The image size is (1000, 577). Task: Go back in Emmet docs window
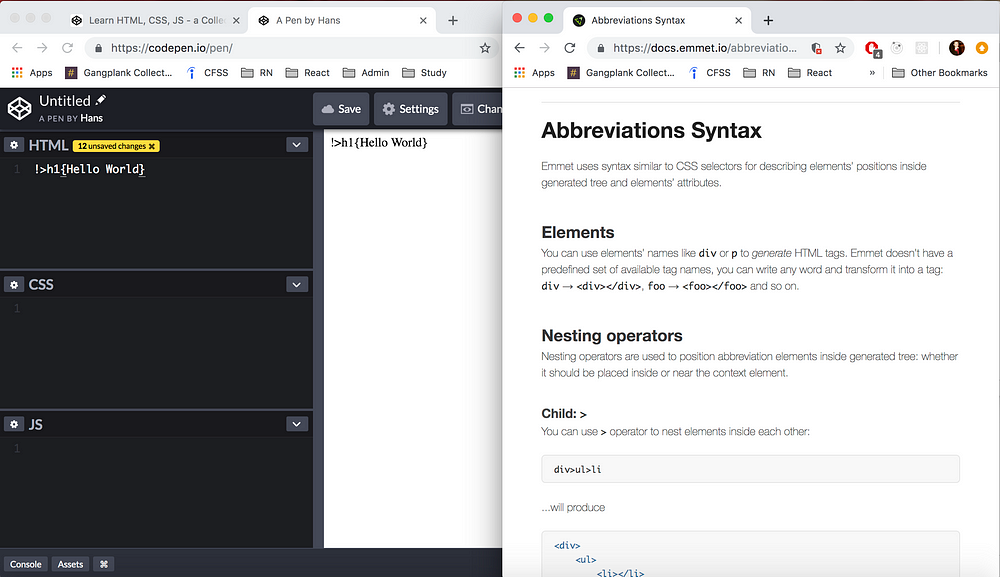[519, 48]
